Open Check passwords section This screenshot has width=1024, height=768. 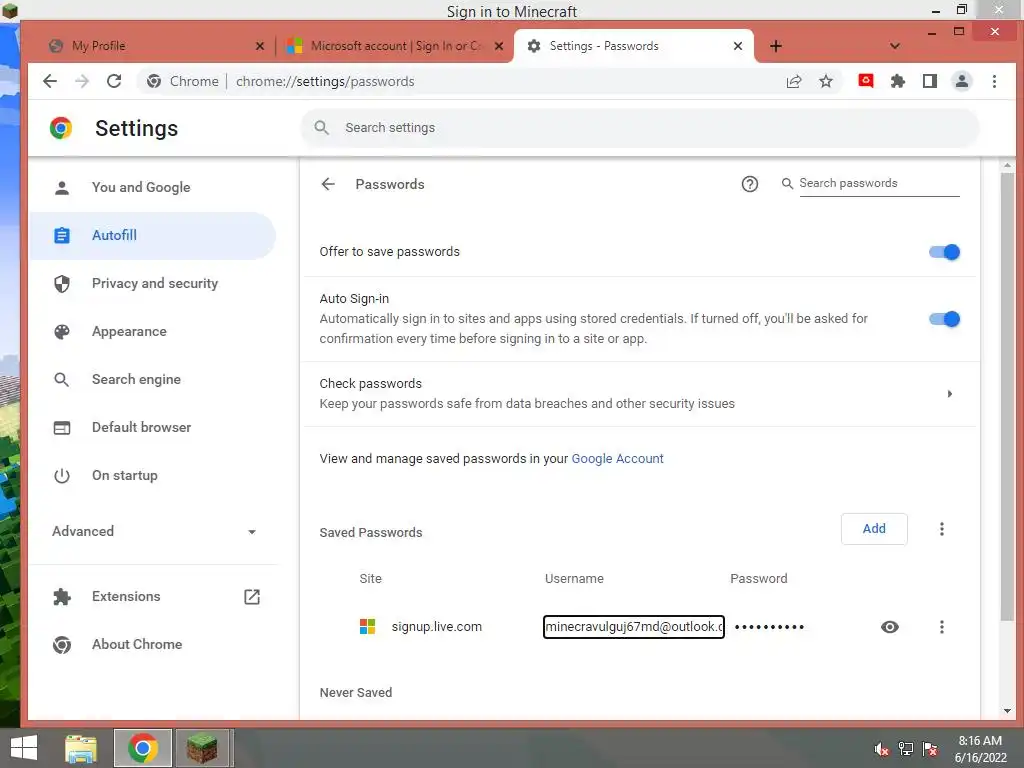[639, 394]
